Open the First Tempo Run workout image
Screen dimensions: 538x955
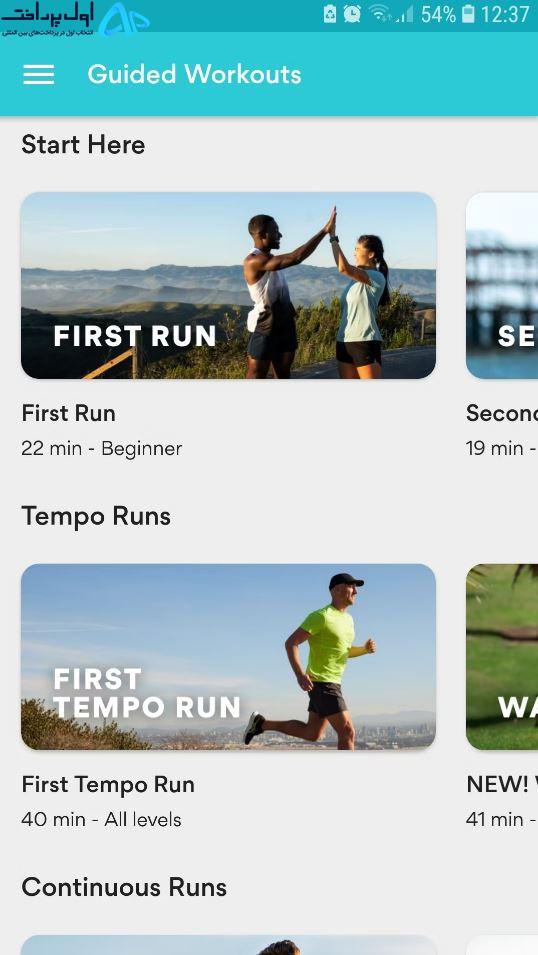[x=228, y=657]
